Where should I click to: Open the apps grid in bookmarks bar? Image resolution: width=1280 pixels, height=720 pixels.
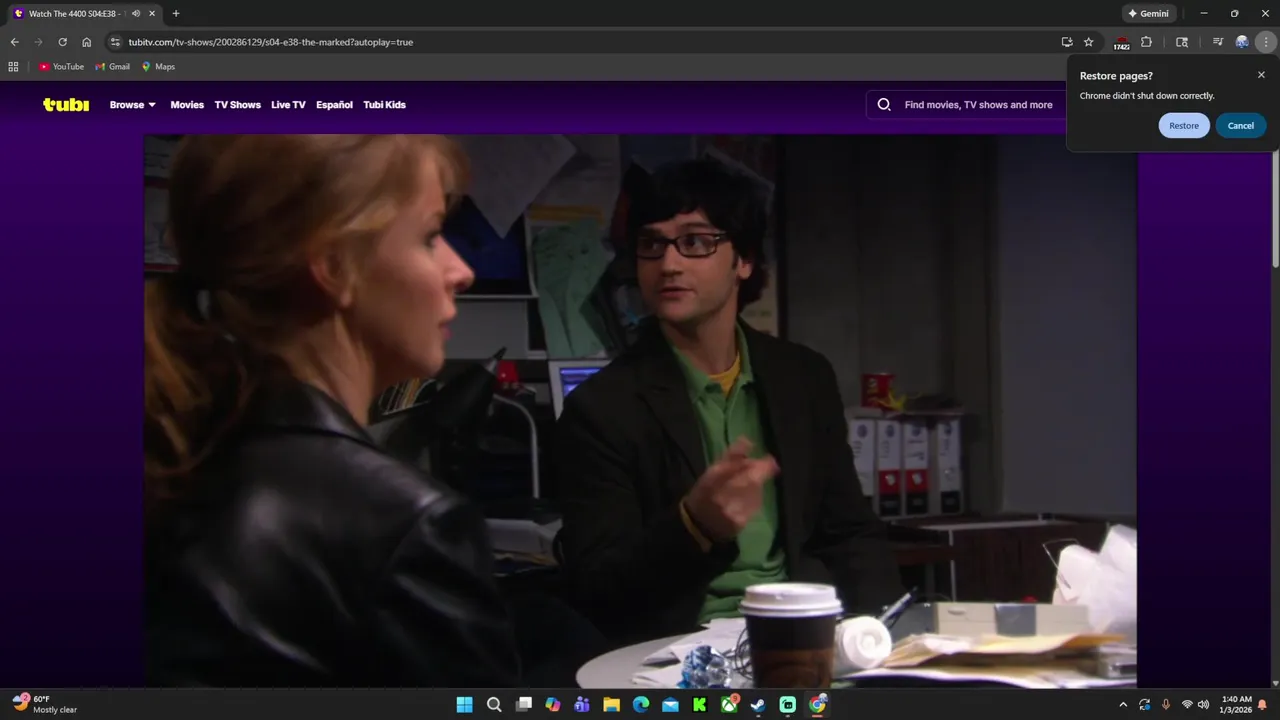tap(13, 67)
